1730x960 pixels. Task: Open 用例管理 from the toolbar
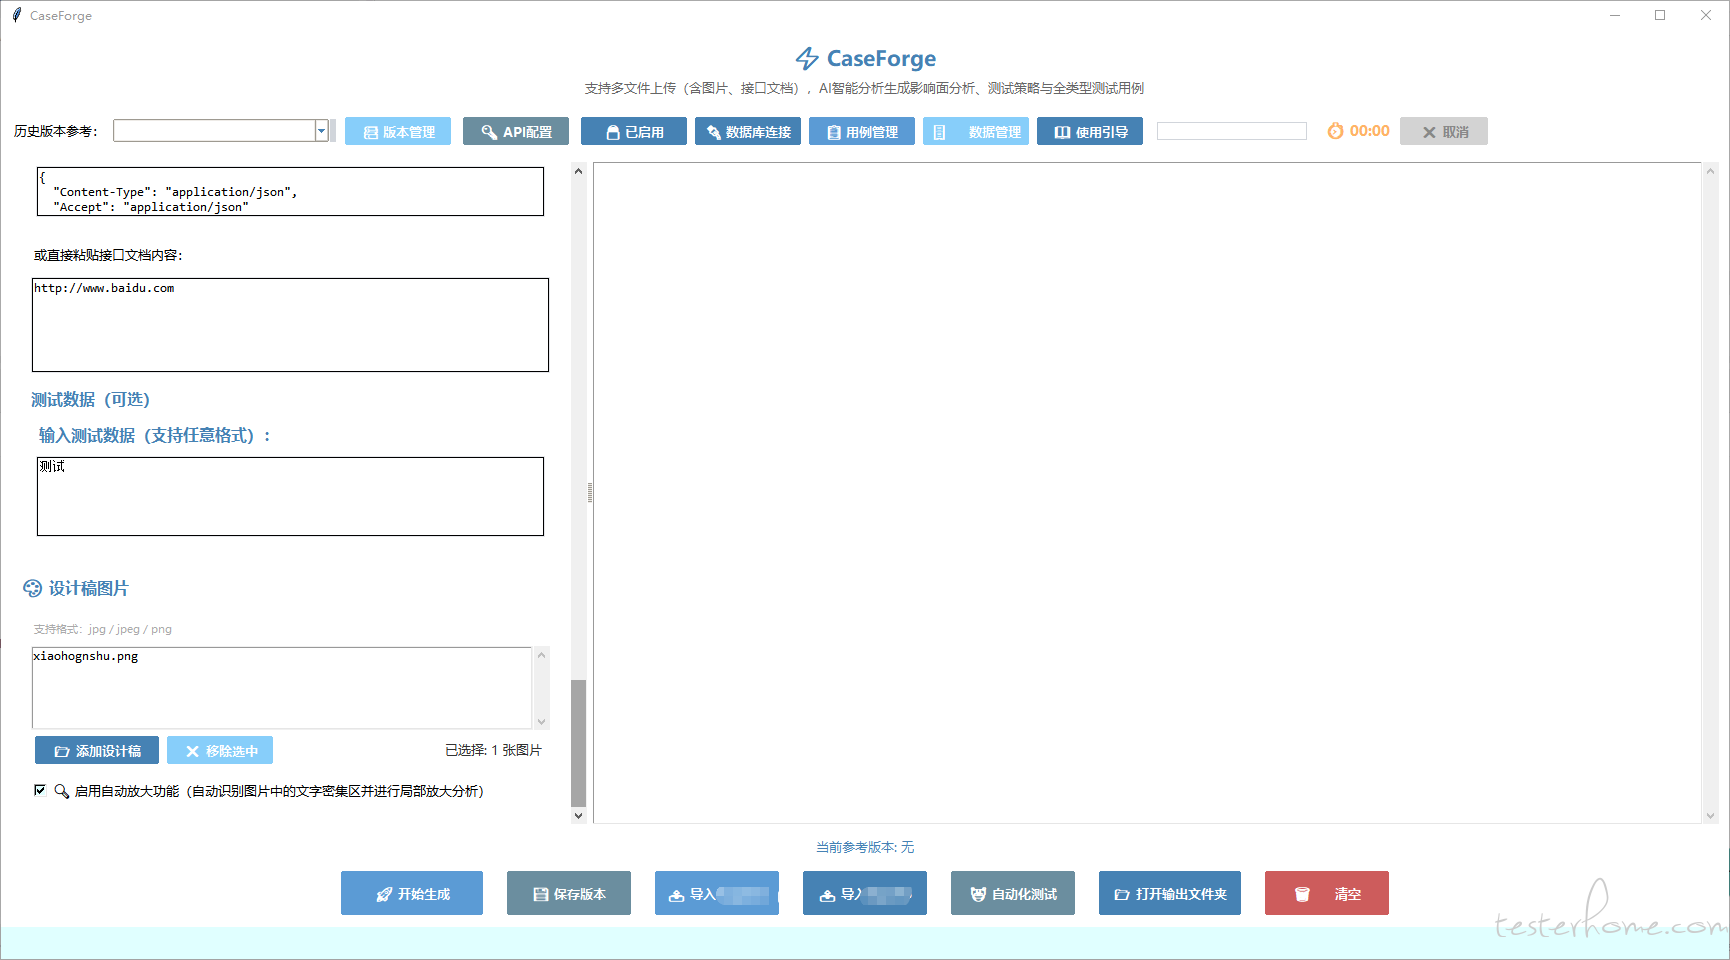pos(861,132)
